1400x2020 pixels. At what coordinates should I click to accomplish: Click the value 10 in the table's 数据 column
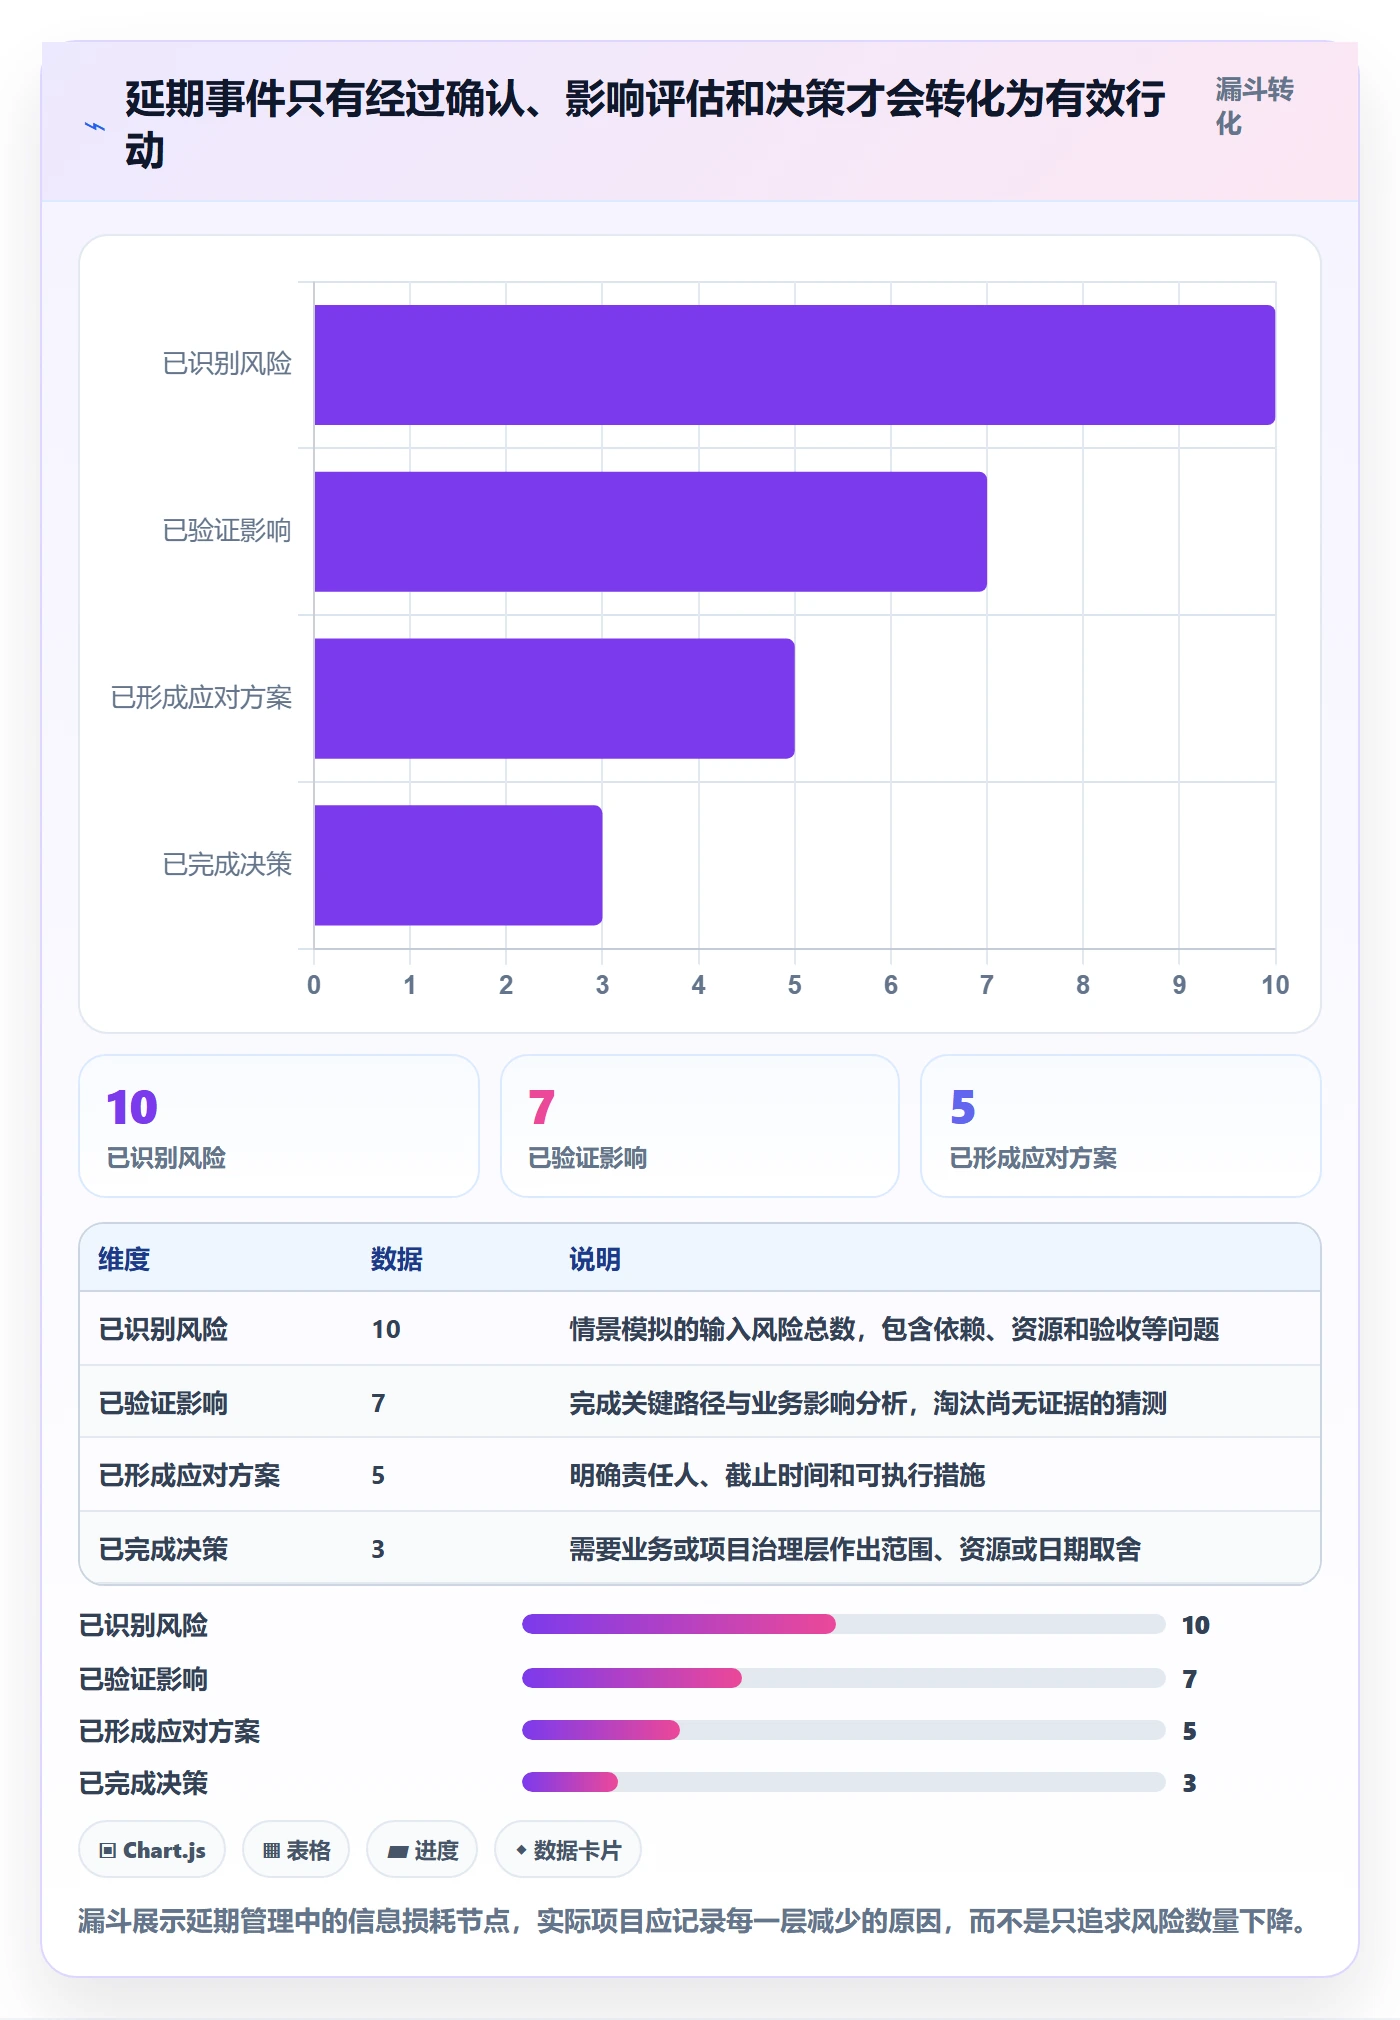tap(386, 1329)
